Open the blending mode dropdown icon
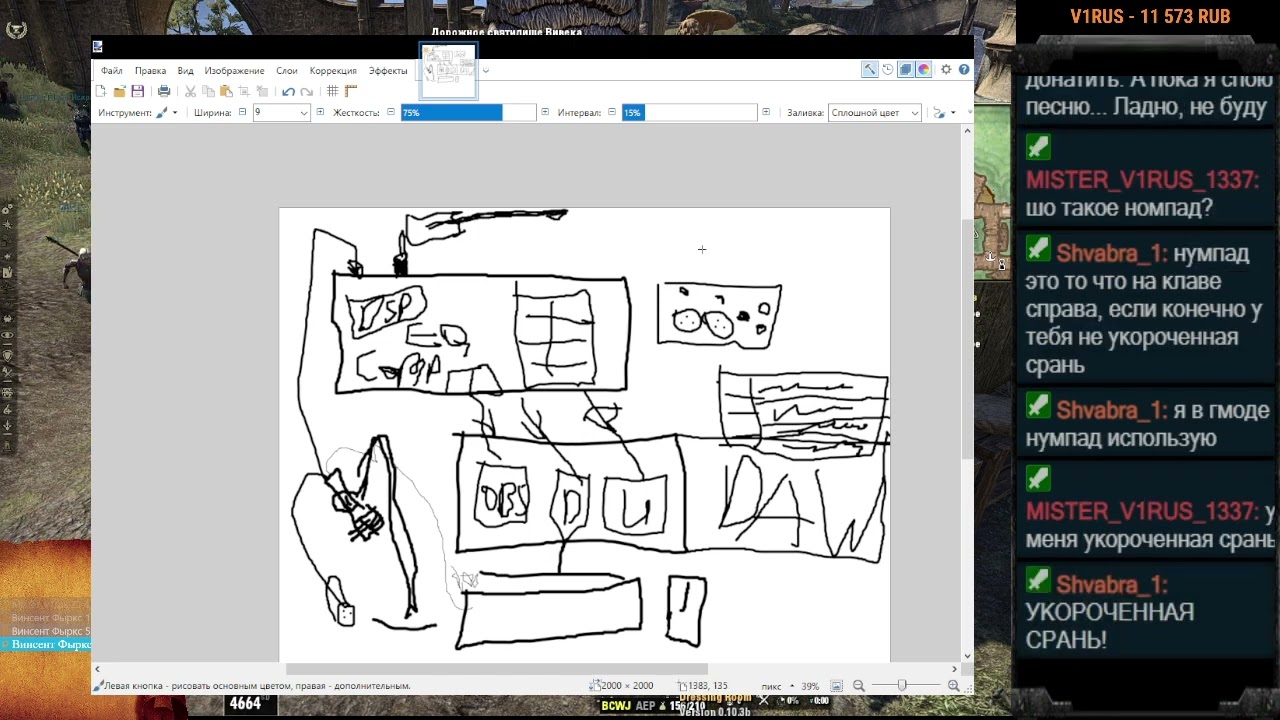The image size is (1280, 720). 944,113
